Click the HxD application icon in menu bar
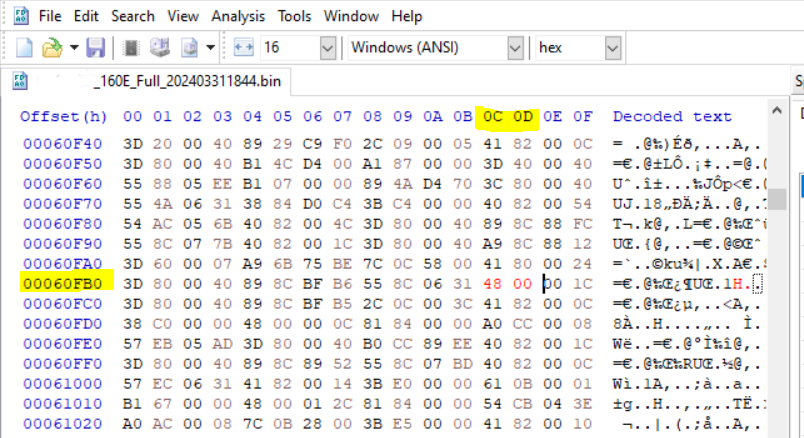804x438 pixels. pos(21,15)
